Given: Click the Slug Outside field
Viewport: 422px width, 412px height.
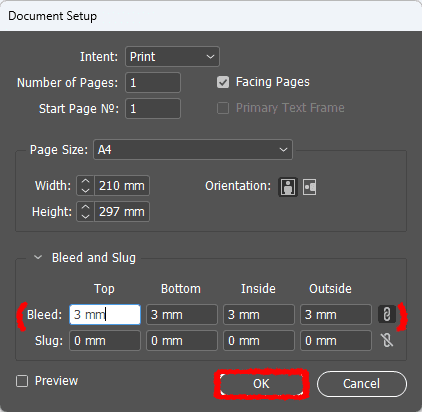Looking at the screenshot, I should [336, 340].
